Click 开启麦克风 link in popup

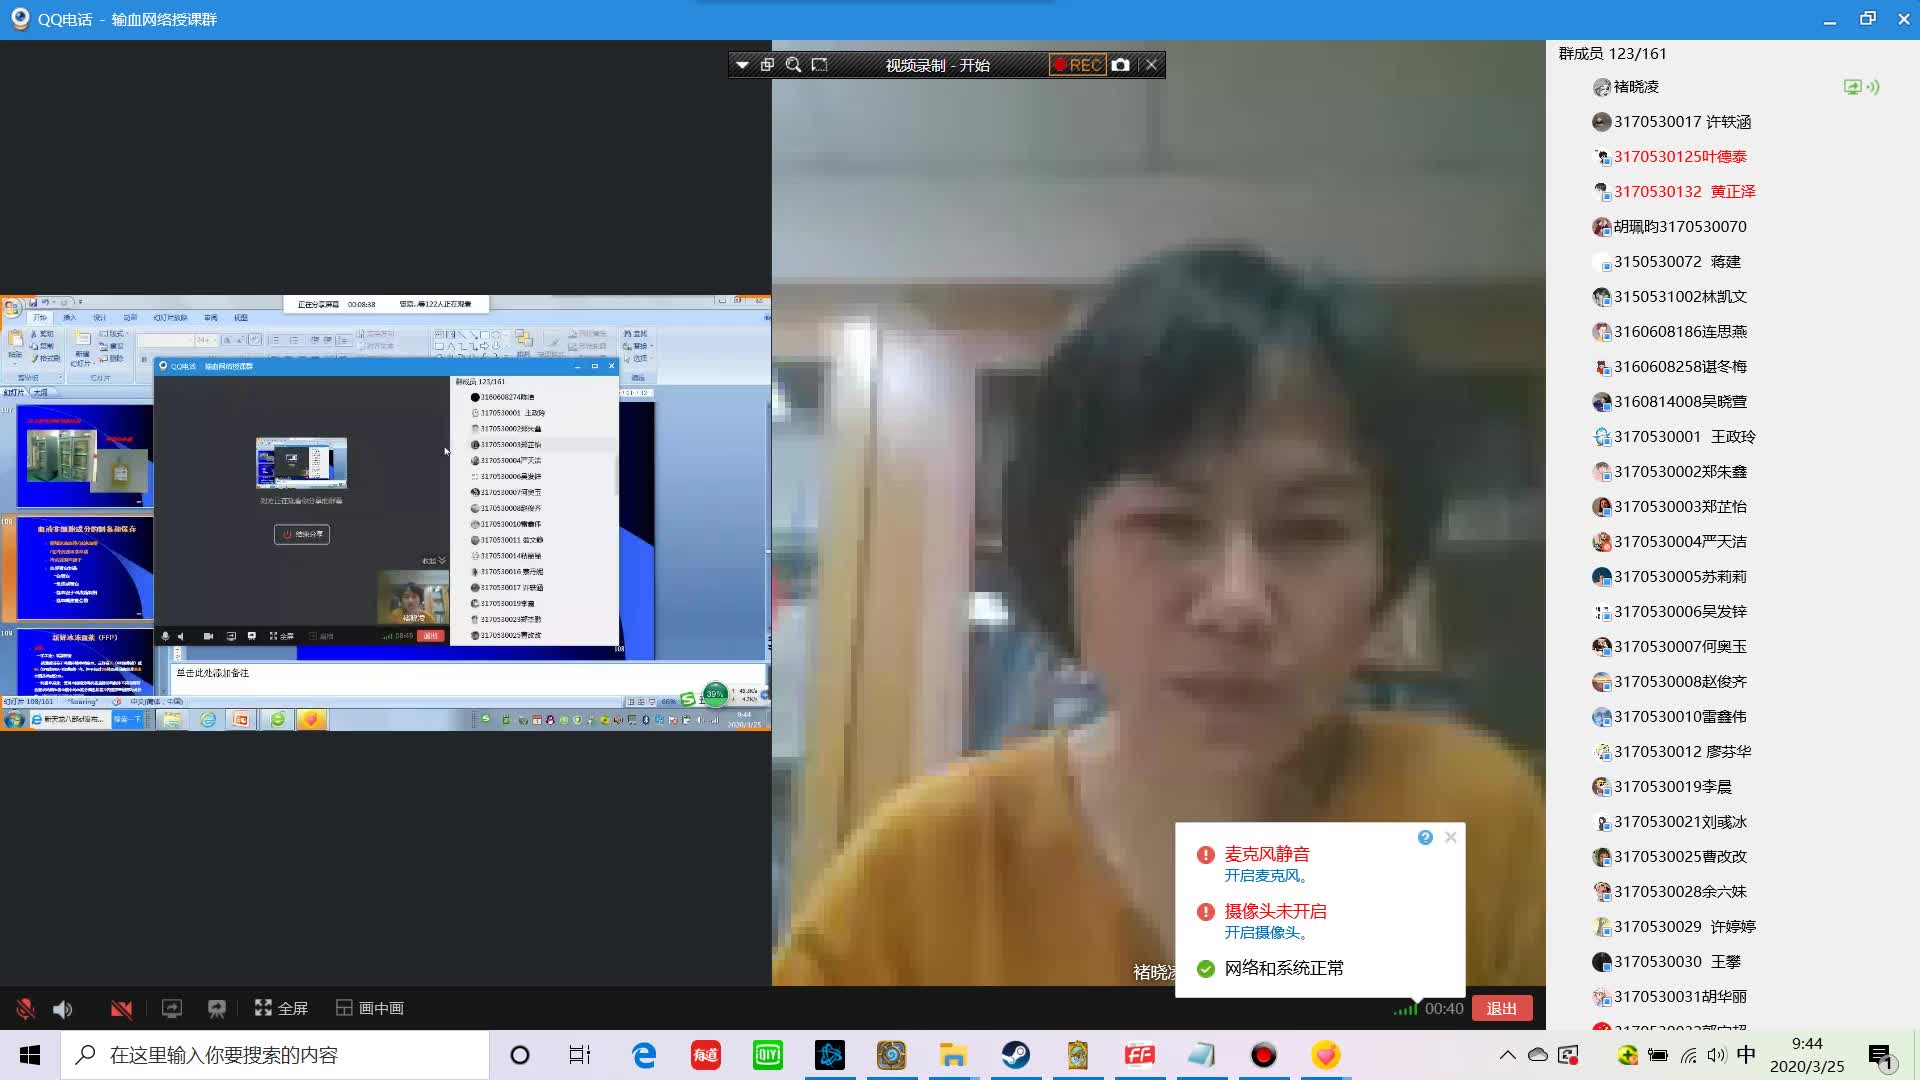(1266, 876)
